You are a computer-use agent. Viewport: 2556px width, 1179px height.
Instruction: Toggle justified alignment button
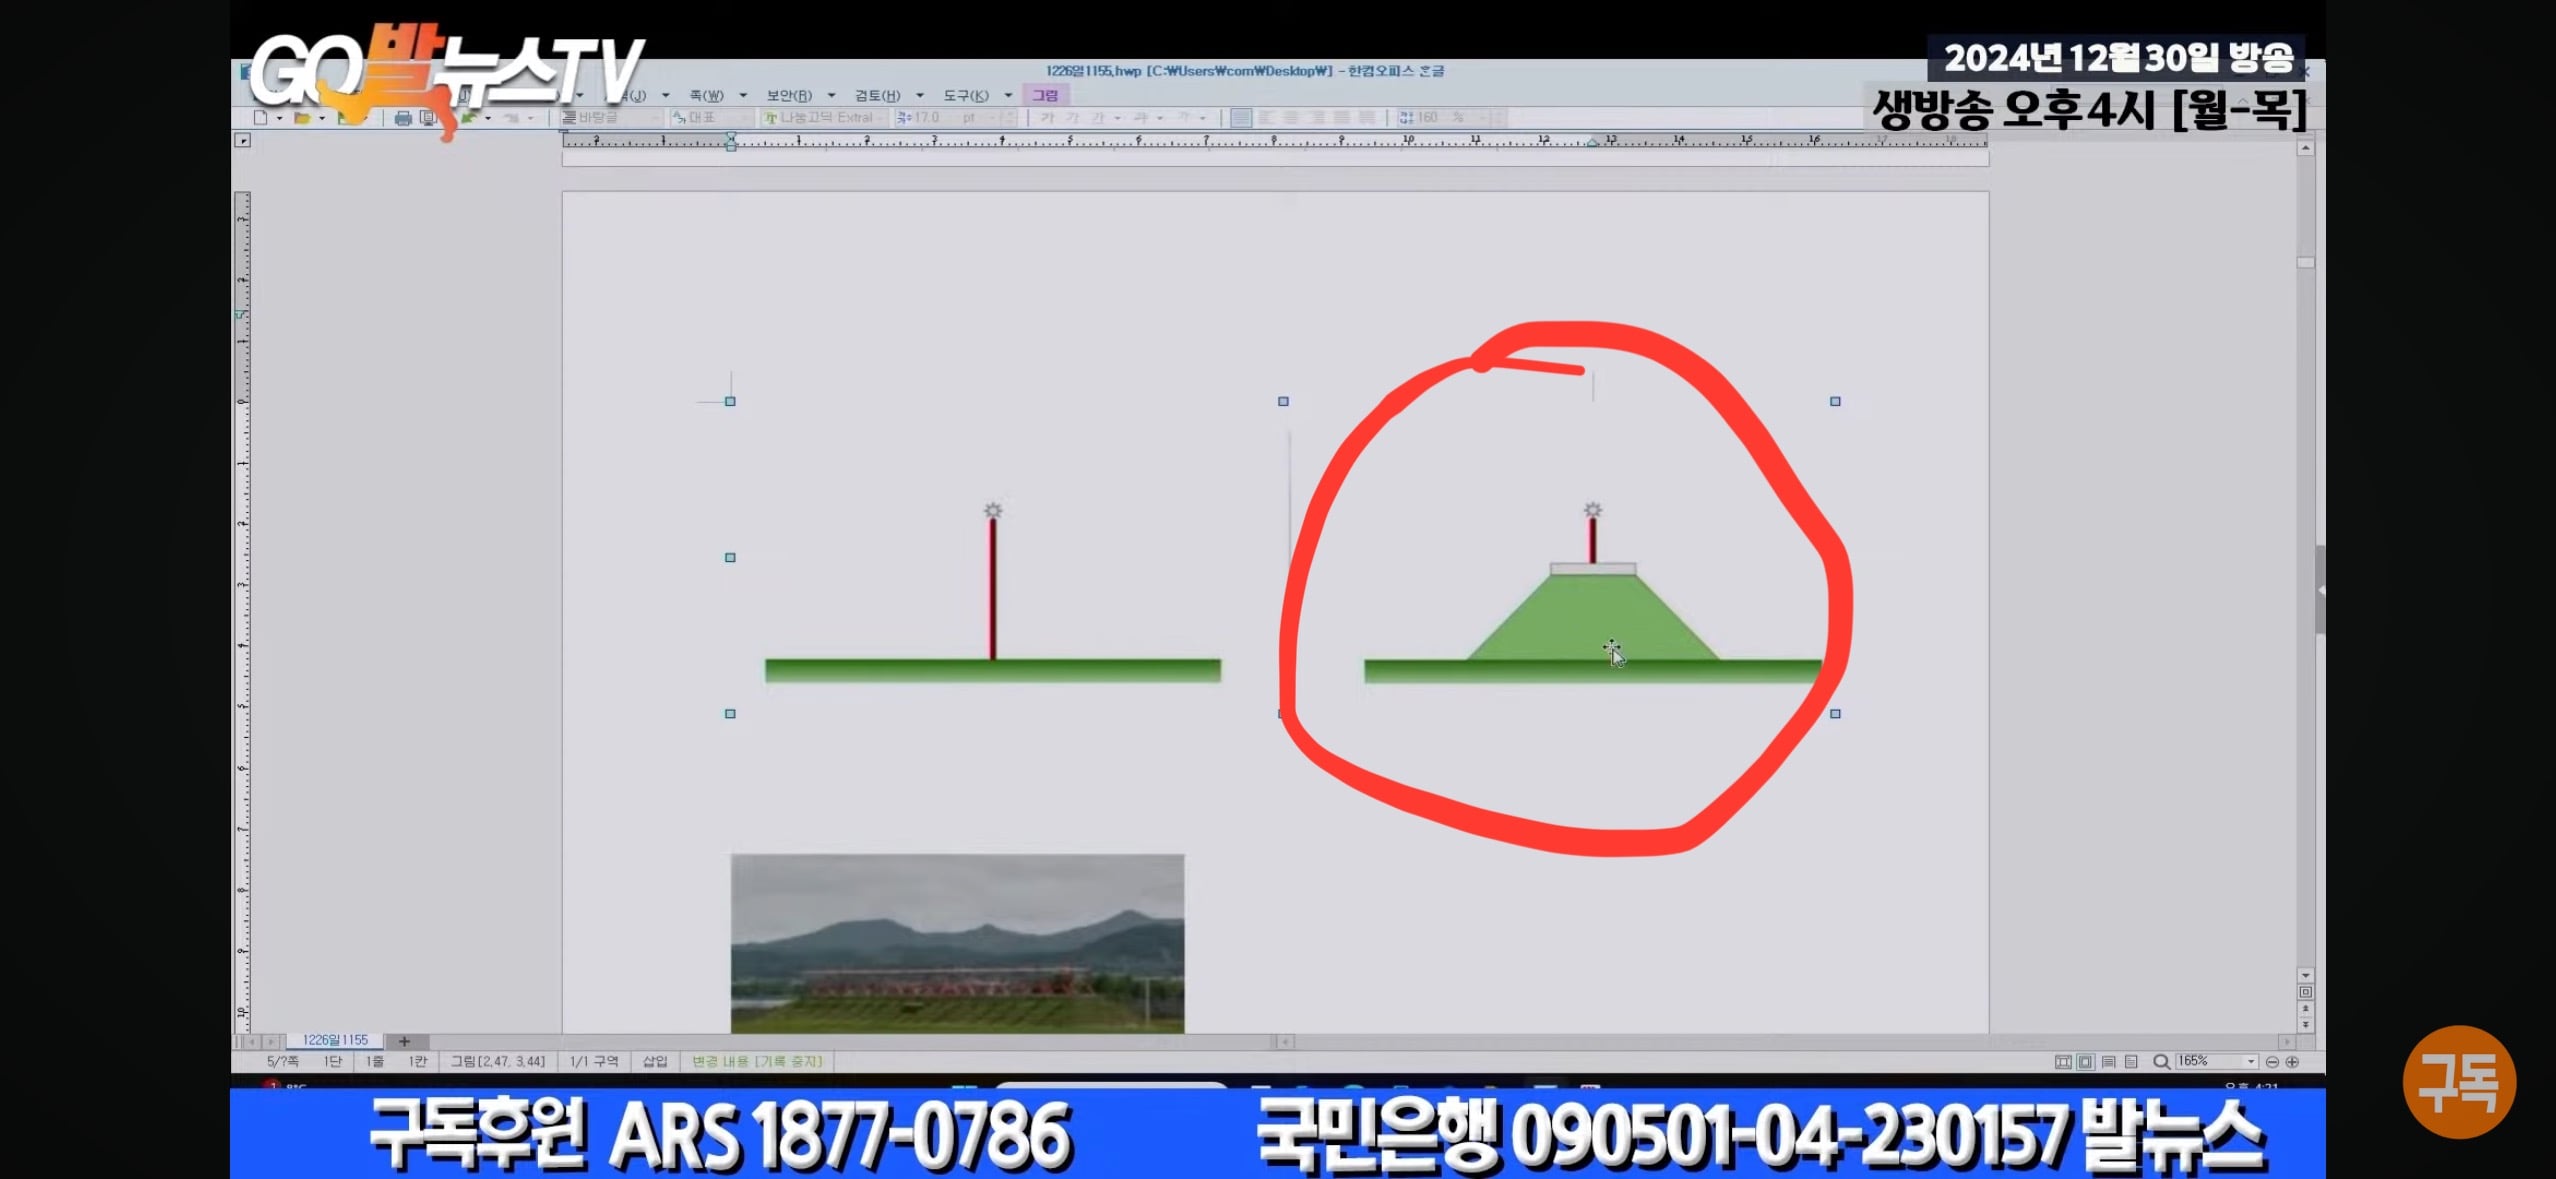coord(1241,118)
